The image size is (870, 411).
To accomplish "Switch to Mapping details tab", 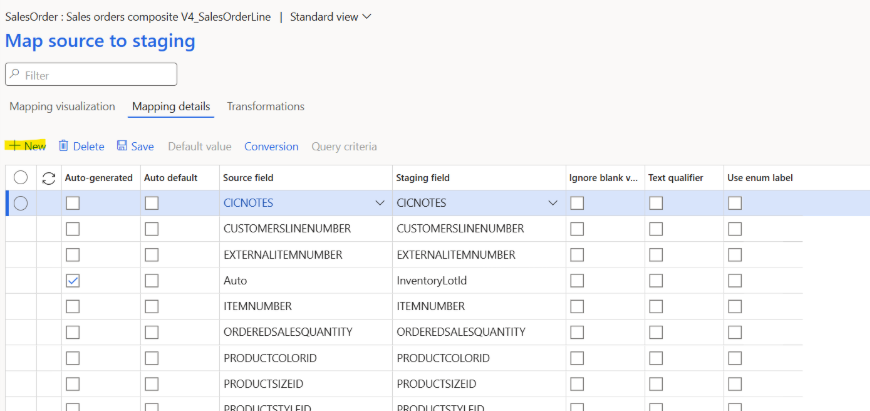I will (171, 106).
